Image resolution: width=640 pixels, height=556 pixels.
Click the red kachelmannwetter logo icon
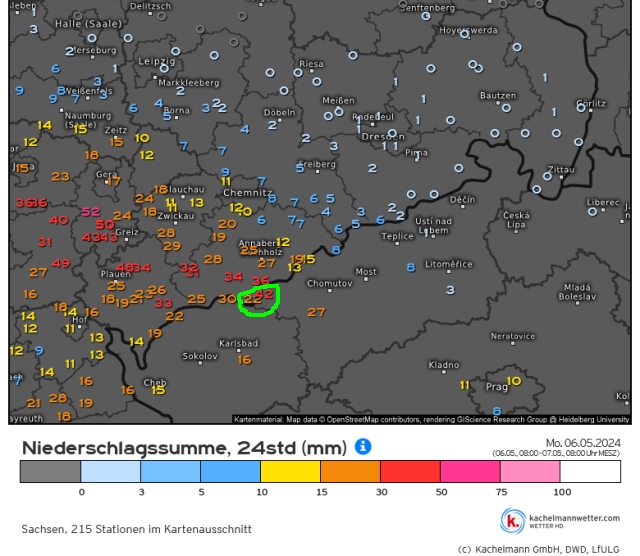pyautogui.click(x=513, y=521)
